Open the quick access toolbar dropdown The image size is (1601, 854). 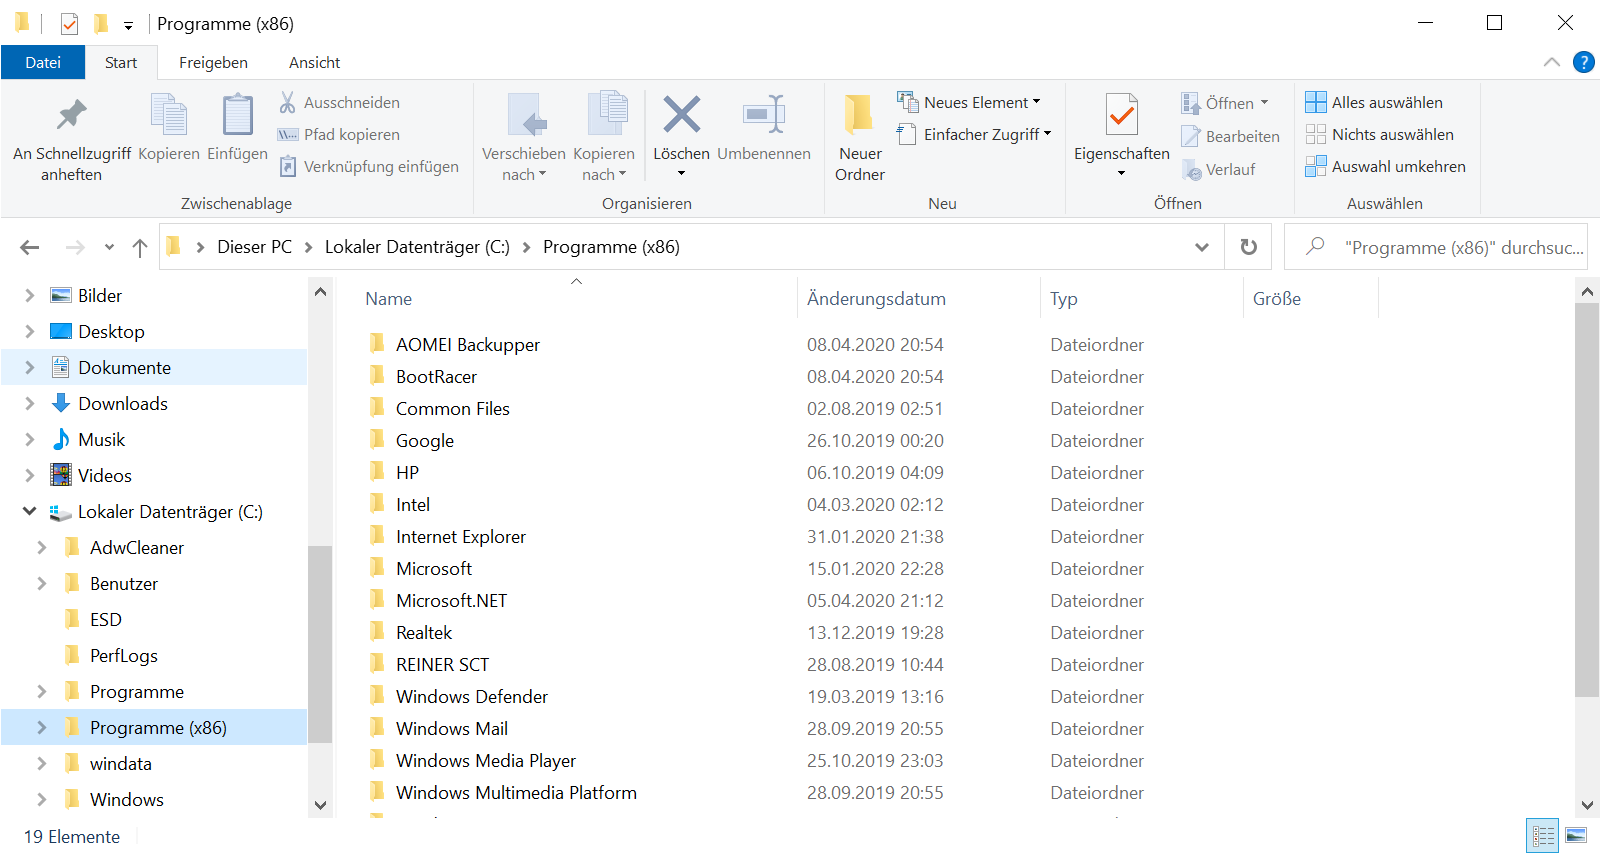coord(128,25)
